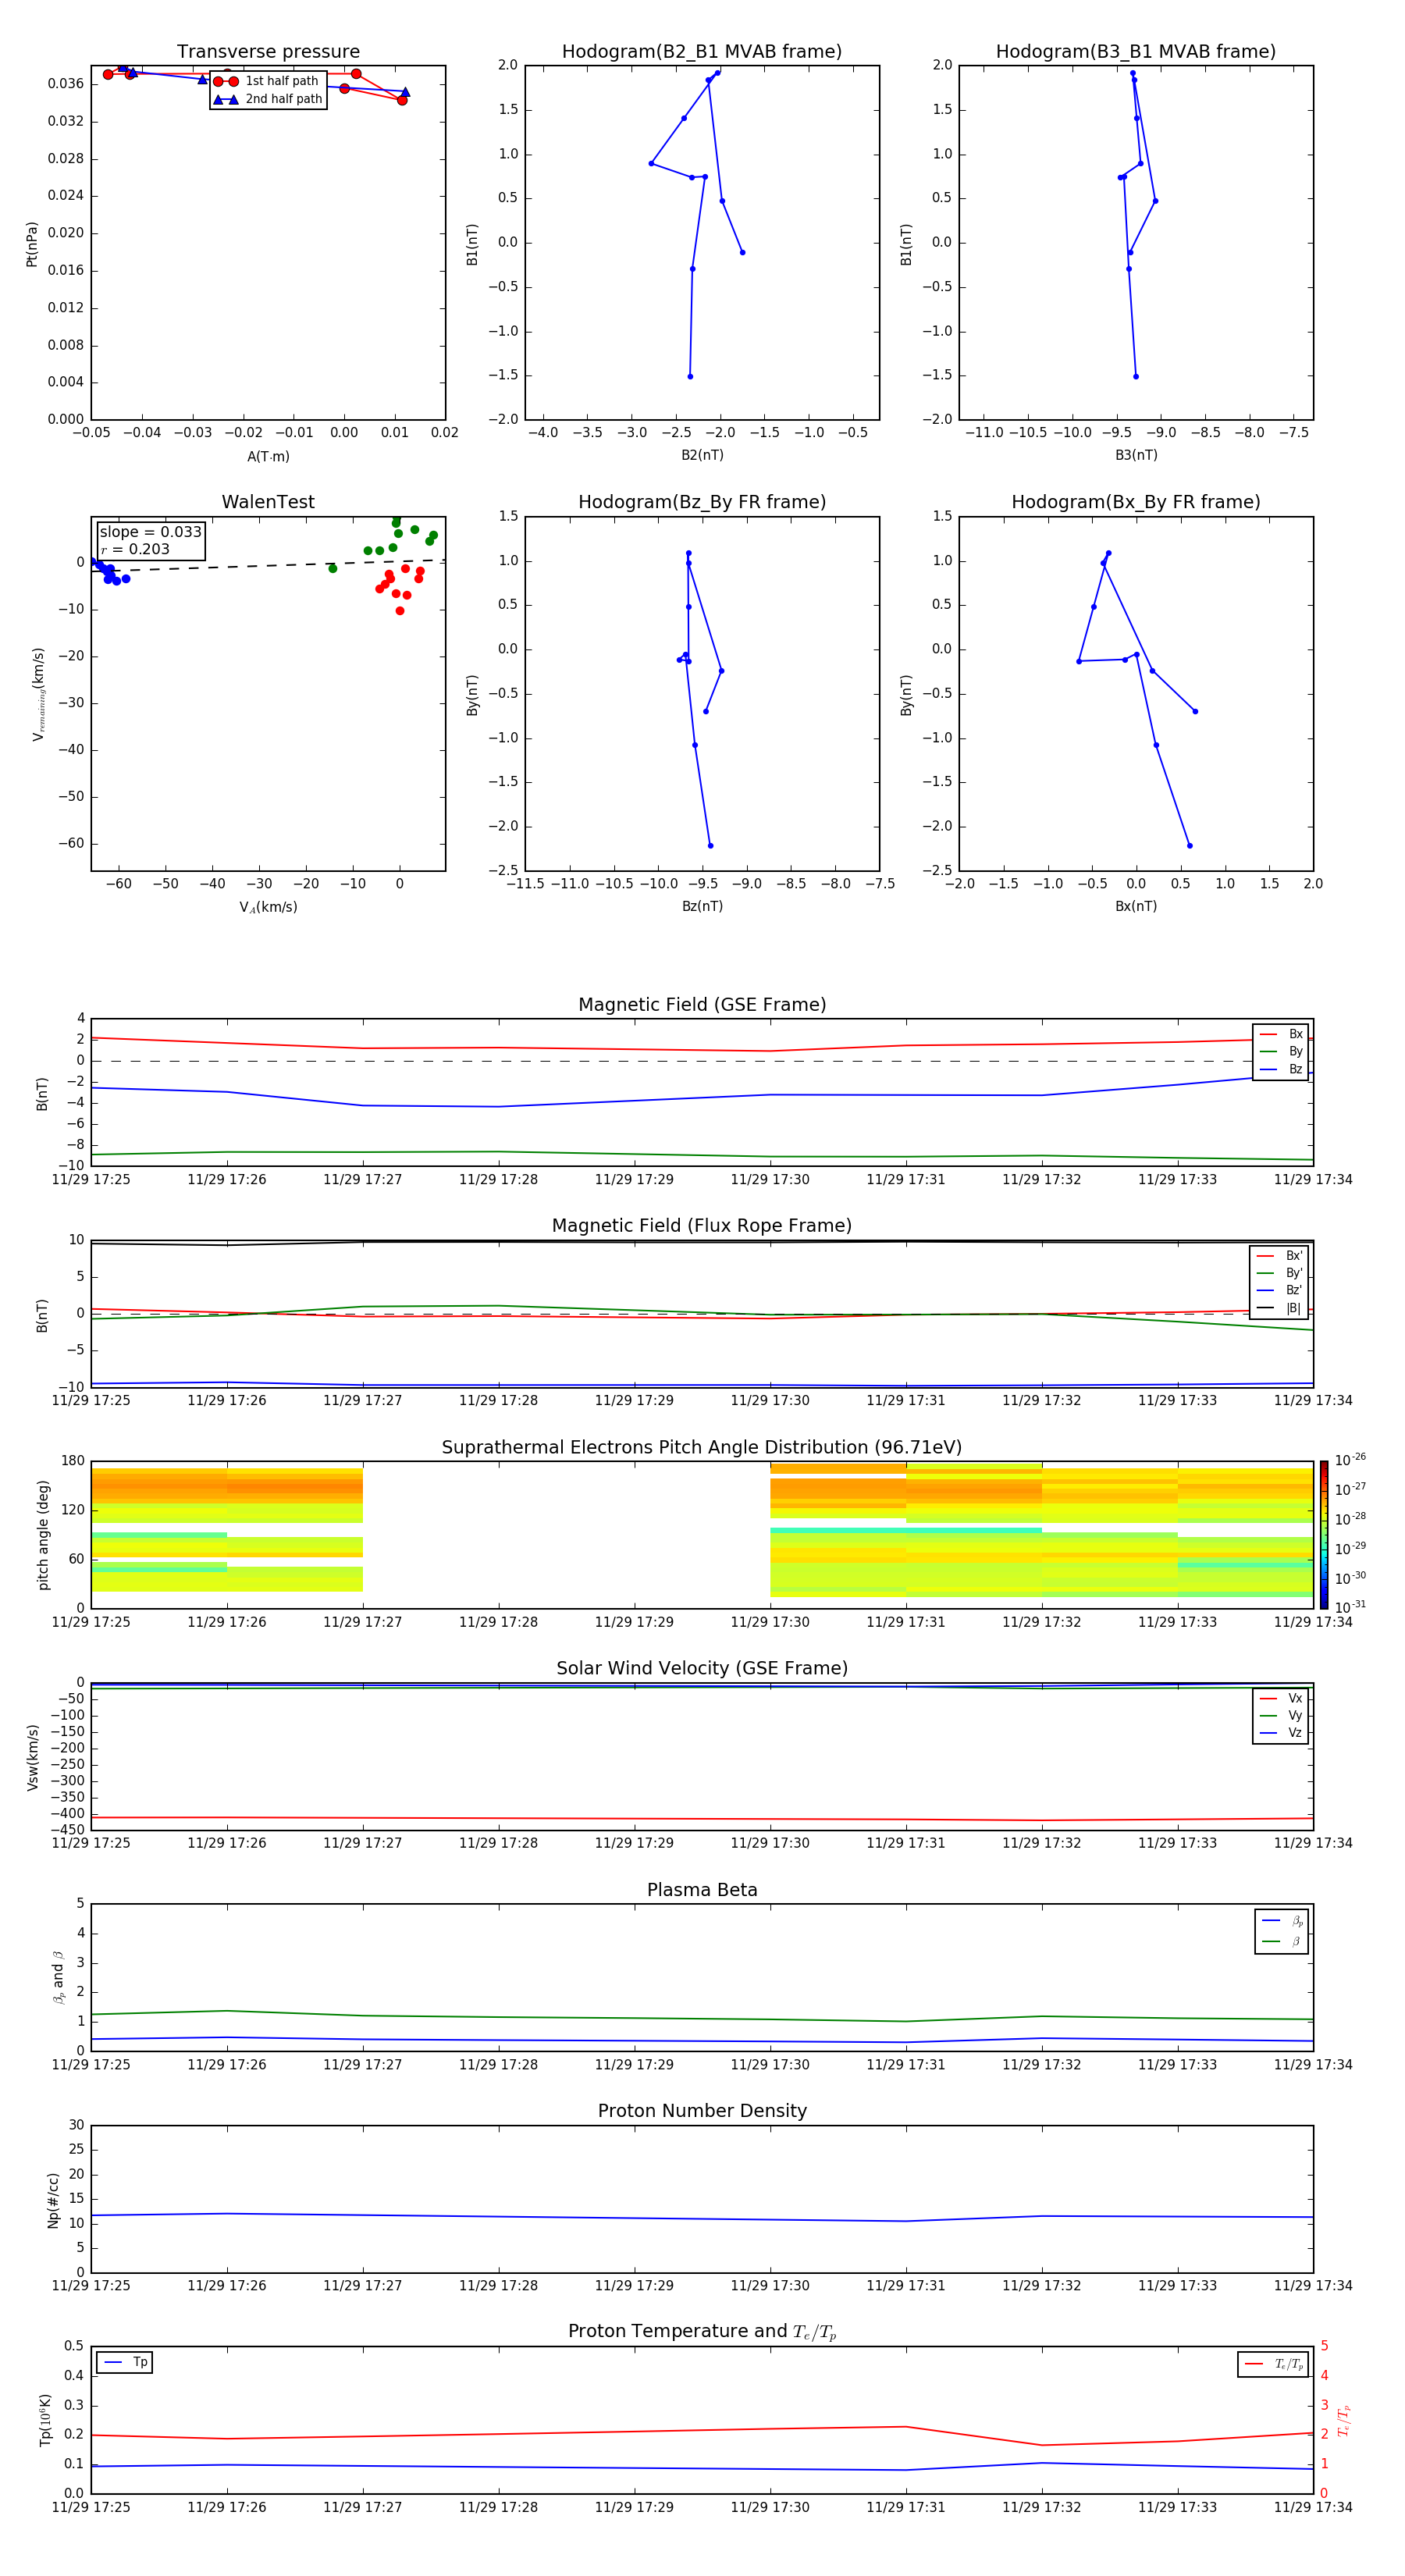Click the "10^-31" colorbar tick label

point(1350,1607)
